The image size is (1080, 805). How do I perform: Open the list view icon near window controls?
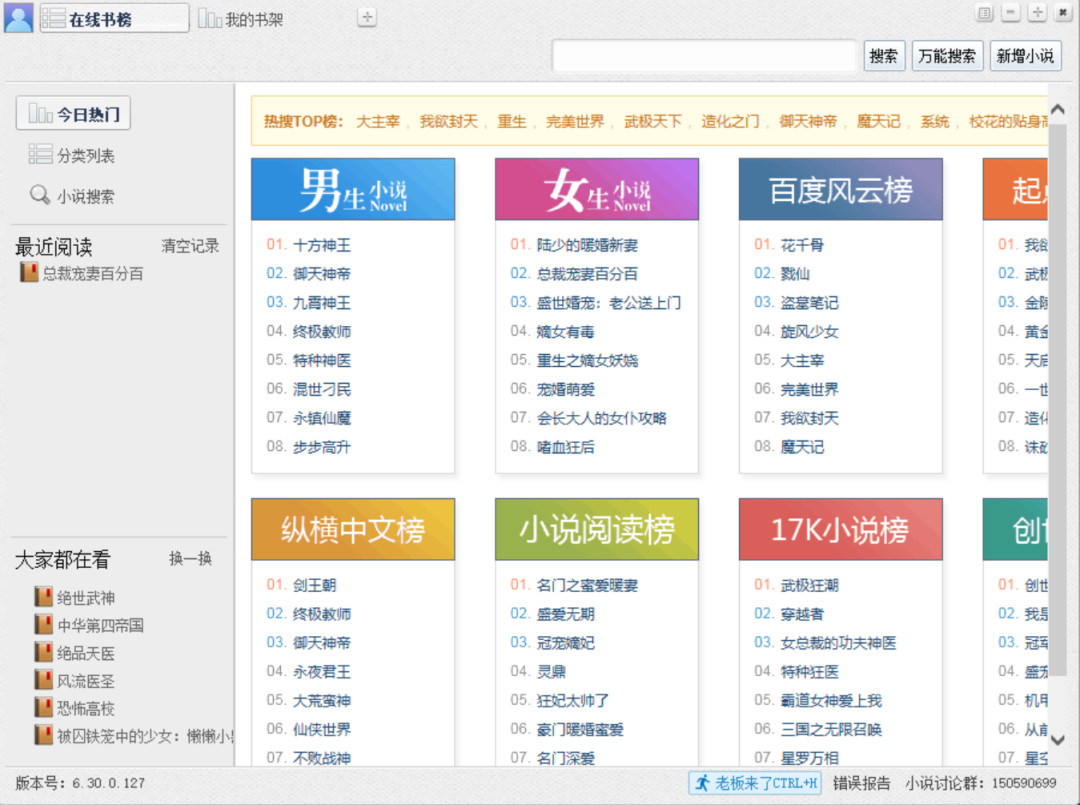983,12
